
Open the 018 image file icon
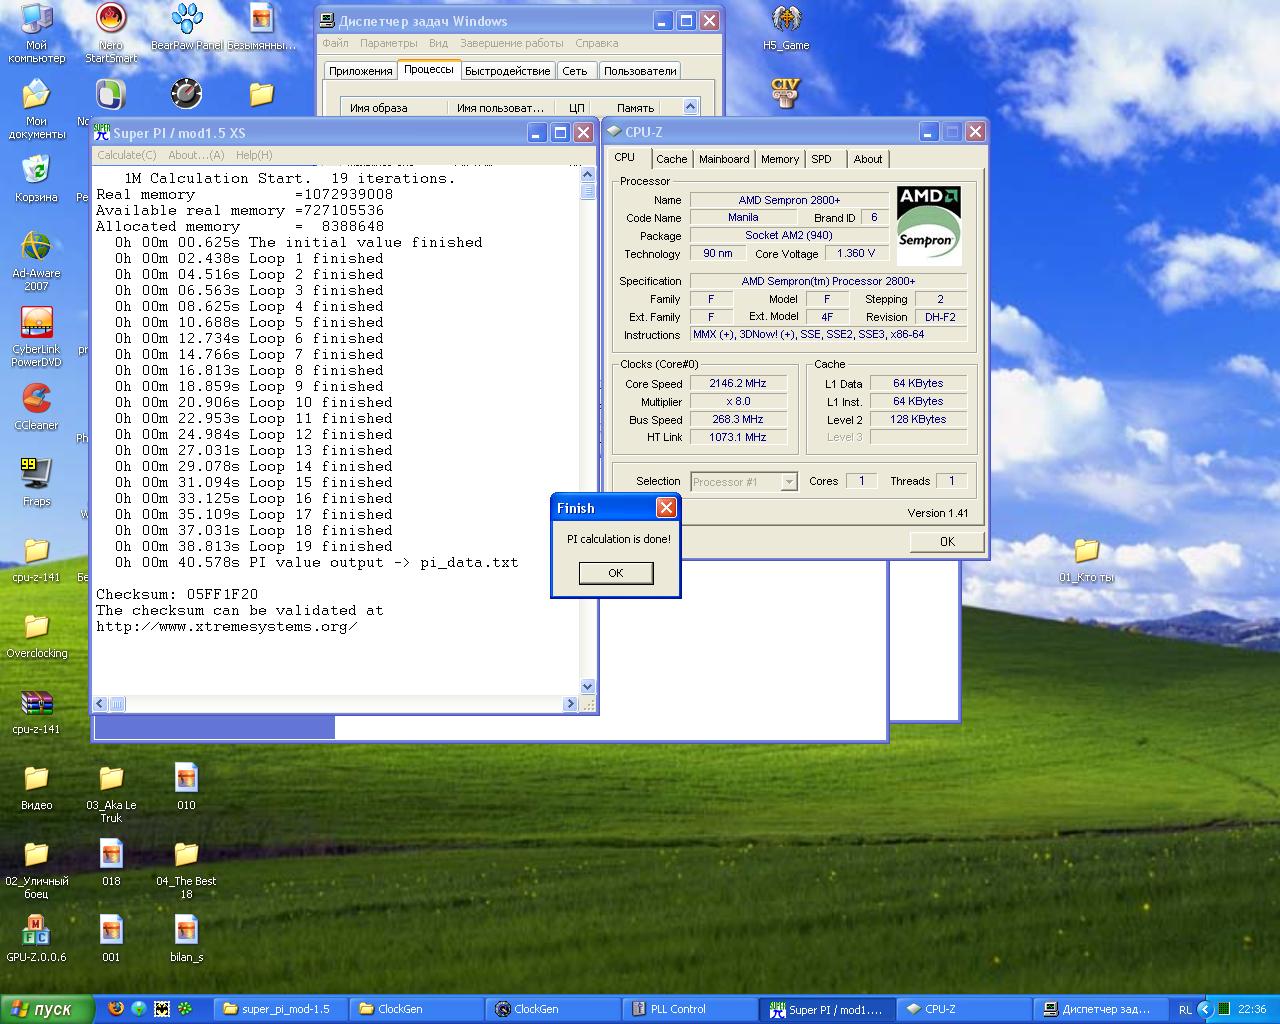(111, 862)
